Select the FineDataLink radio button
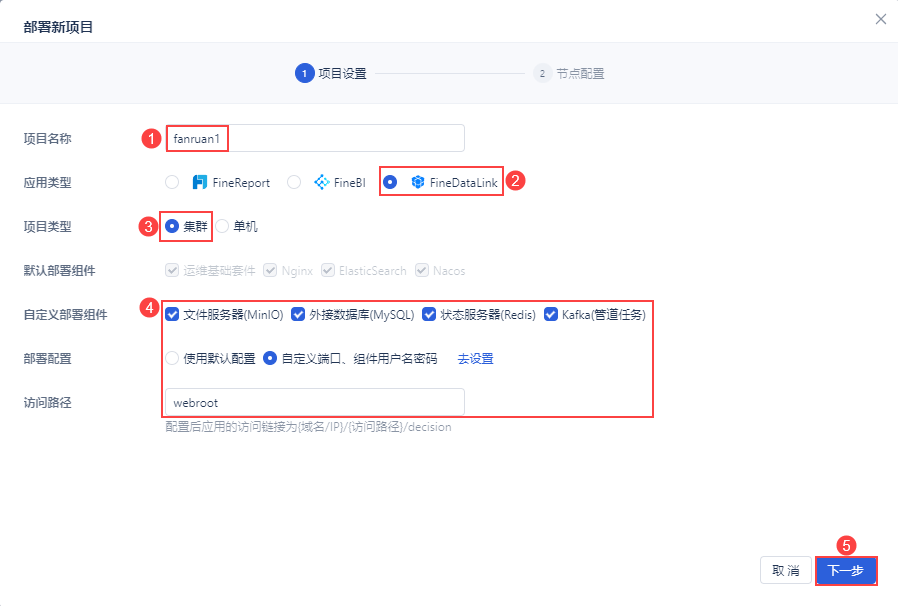 [390, 182]
